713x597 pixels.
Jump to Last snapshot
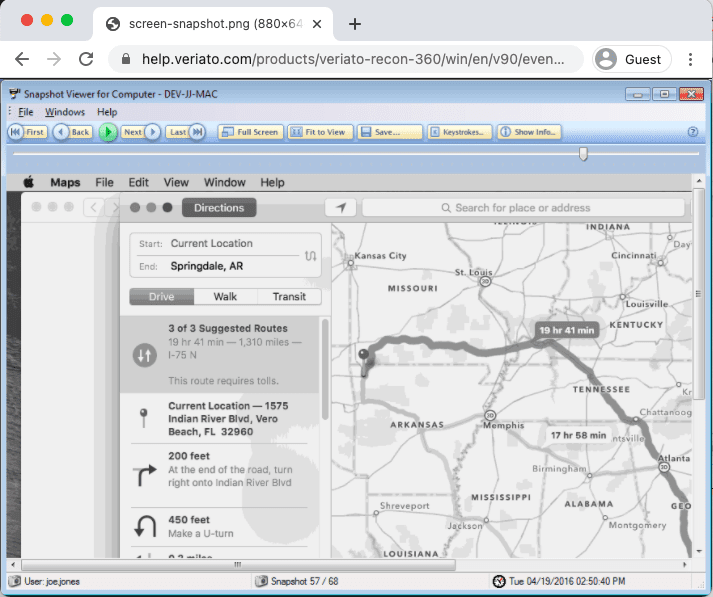tap(185, 132)
